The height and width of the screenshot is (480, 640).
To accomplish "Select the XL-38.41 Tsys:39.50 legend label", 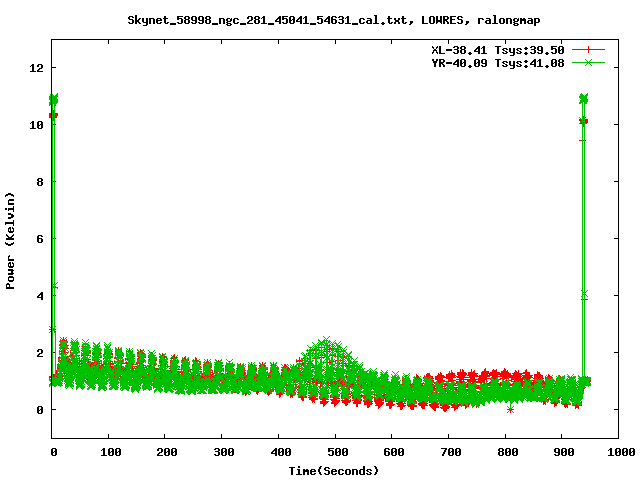I will (498, 50).
